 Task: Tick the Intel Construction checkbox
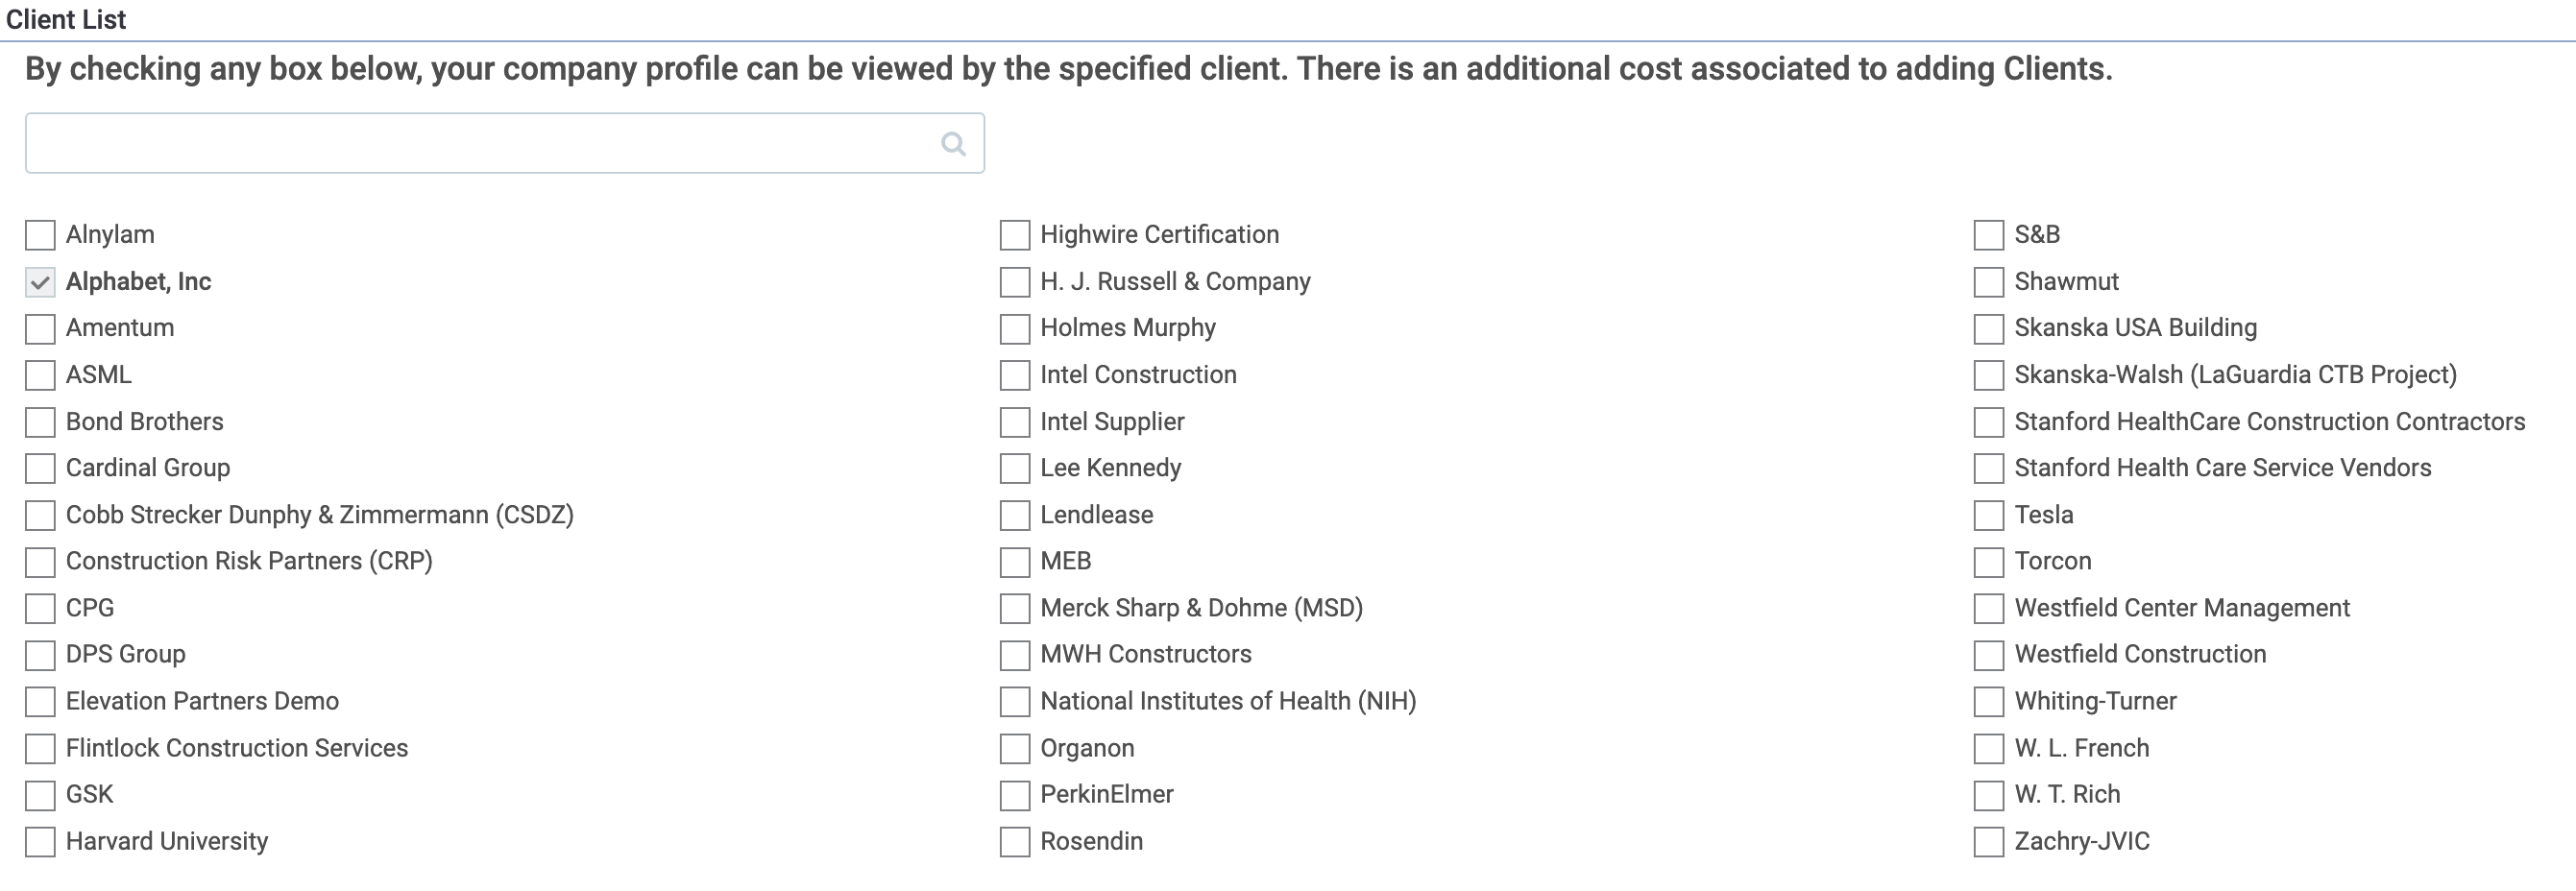1014,376
